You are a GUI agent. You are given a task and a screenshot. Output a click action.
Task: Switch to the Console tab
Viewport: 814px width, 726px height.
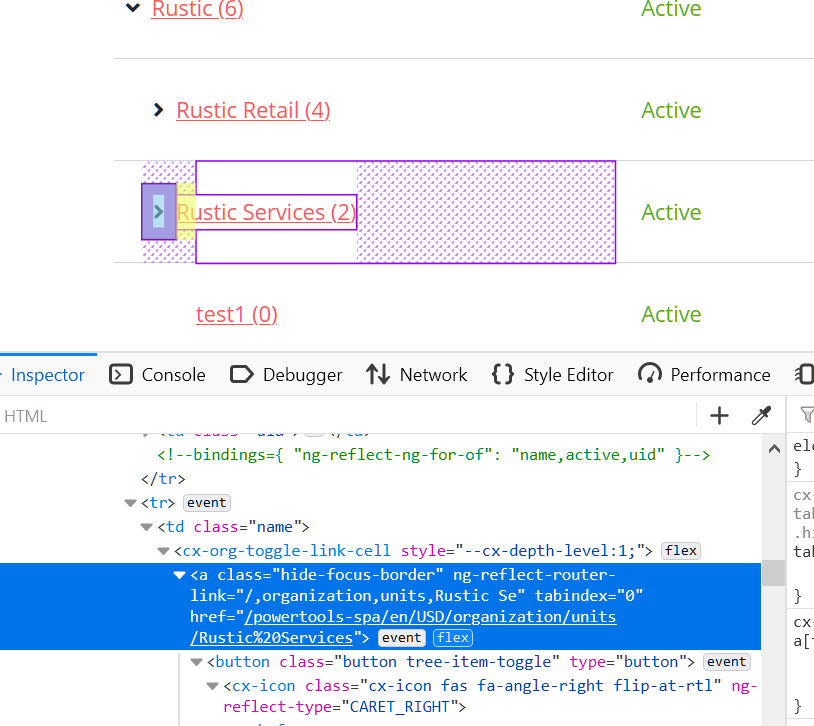[157, 375]
